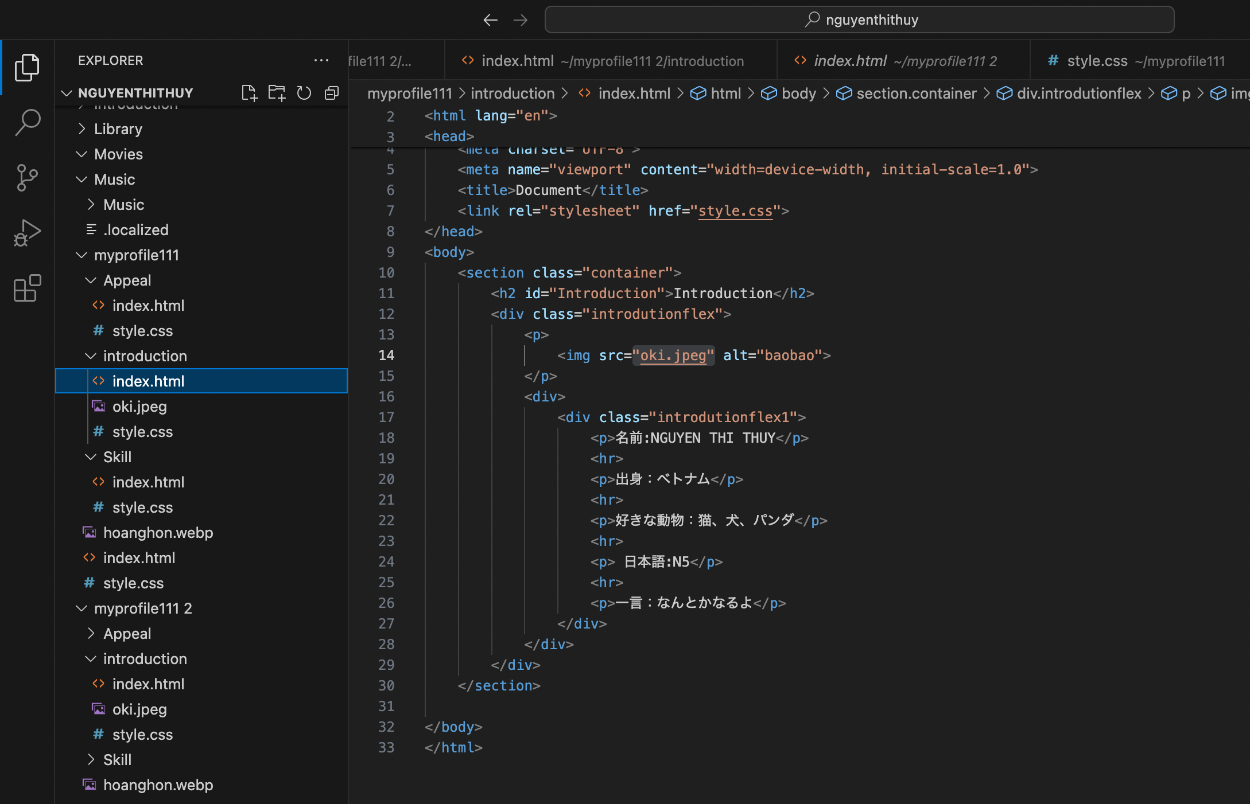1250x804 pixels.
Task: Collapse the myprofile111 folder
Action: (136, 255)
